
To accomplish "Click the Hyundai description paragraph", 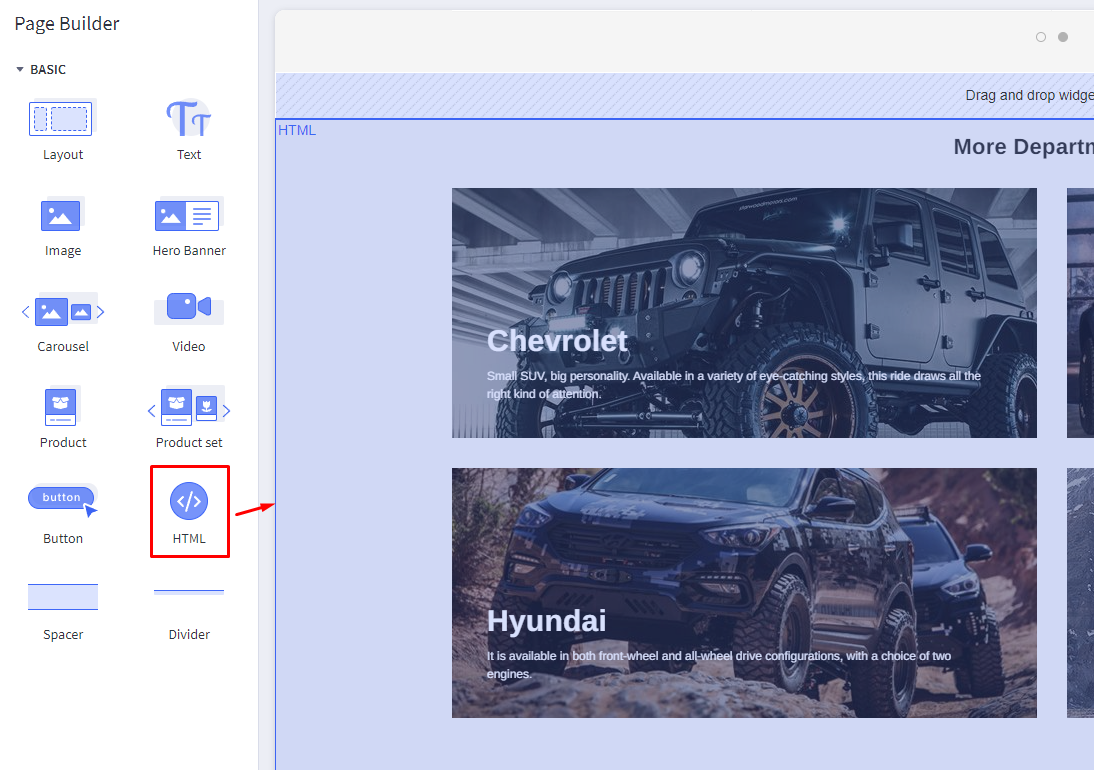I will pyautogui.click(x=719, y=665).
